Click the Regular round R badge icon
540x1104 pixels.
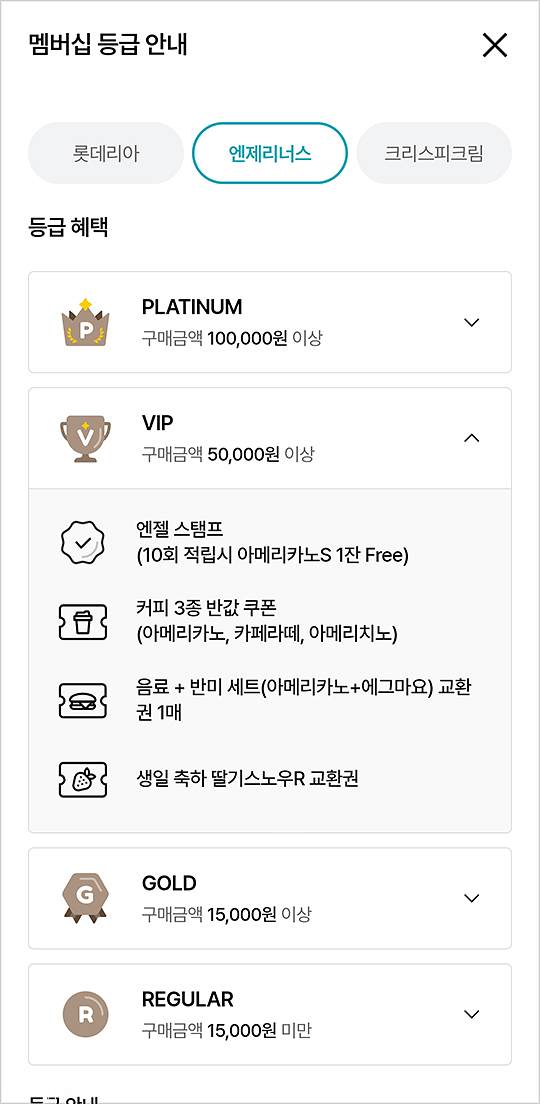[x=85, y=1015]
